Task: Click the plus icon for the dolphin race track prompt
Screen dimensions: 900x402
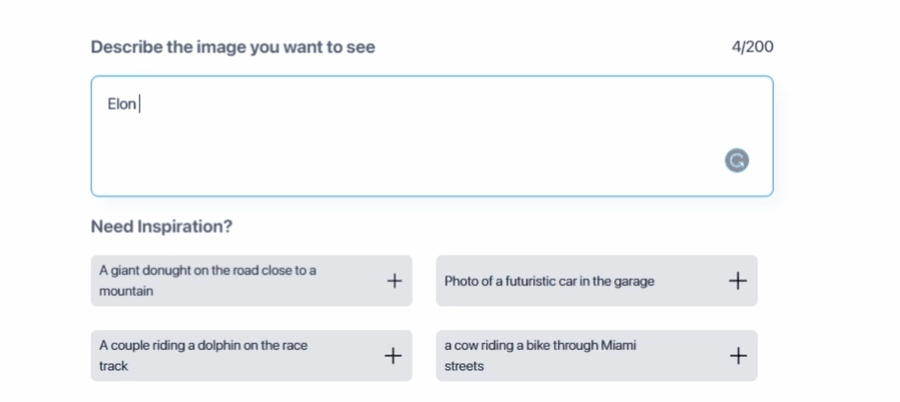Action: coord(394,356)
